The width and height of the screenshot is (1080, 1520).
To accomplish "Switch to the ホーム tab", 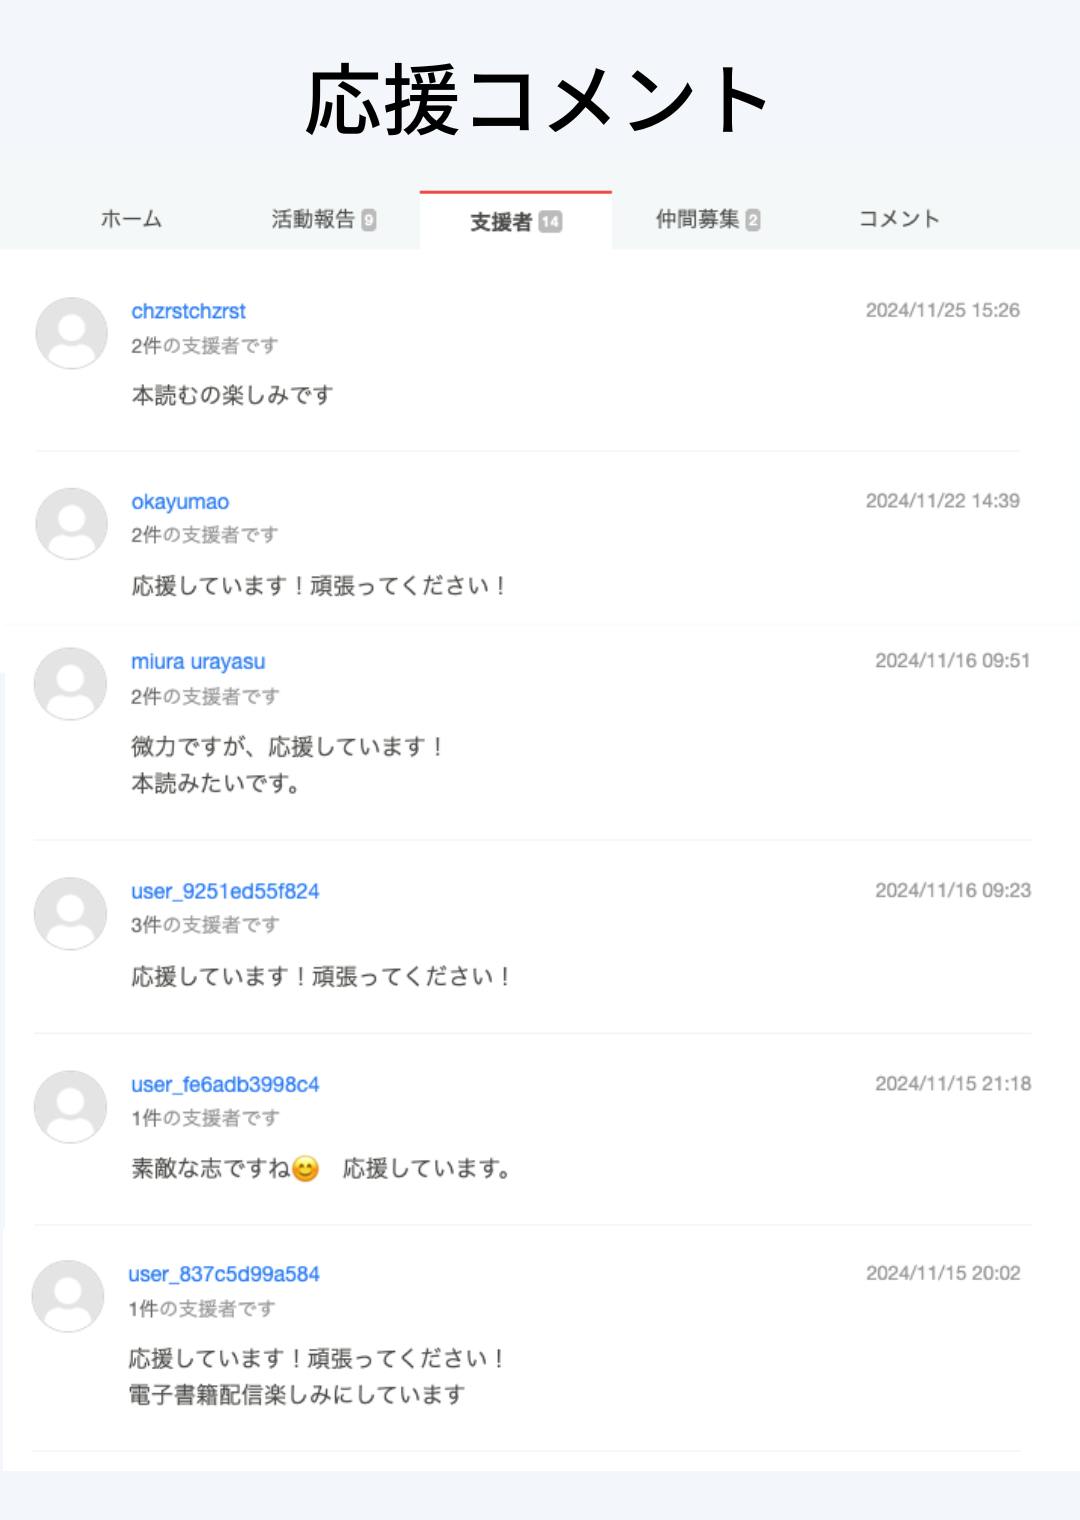I will (131, 219).
